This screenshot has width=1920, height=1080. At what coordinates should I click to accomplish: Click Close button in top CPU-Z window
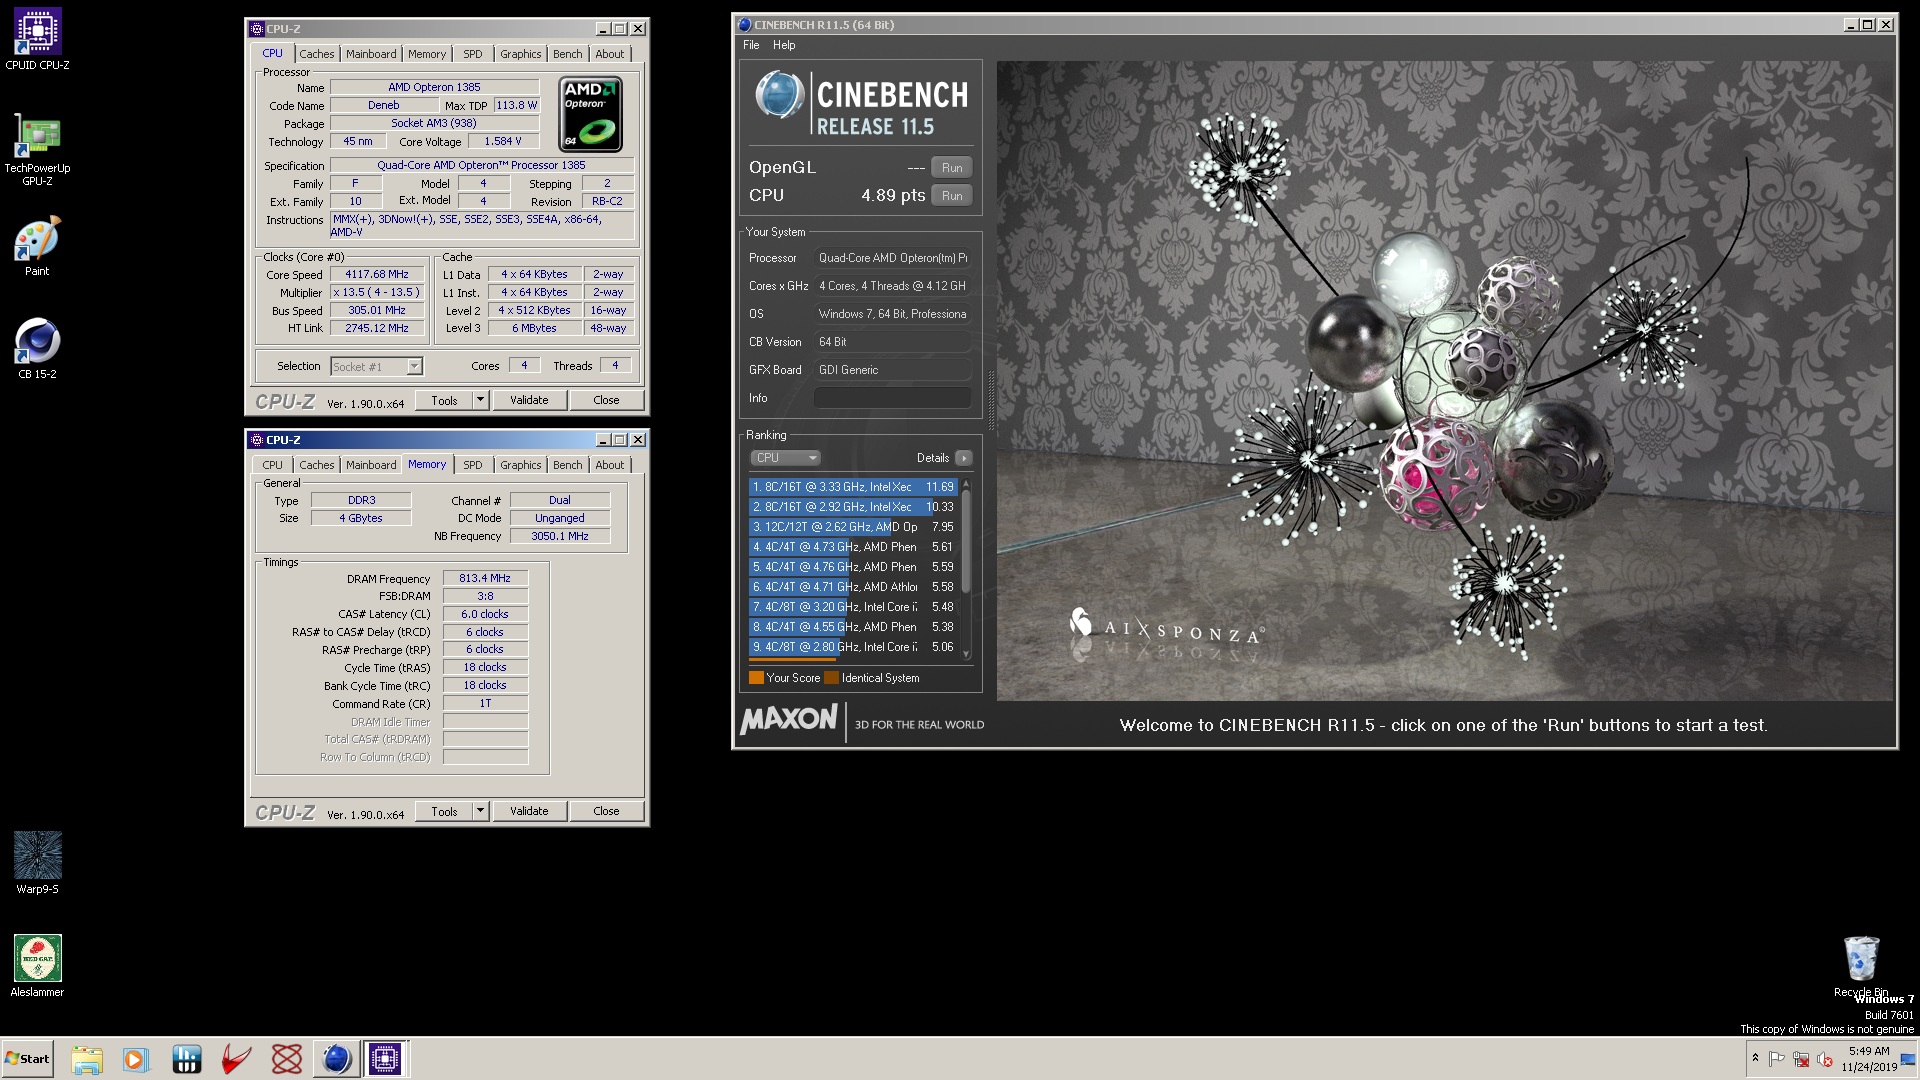pyautogui.click(x=606, y=400)
